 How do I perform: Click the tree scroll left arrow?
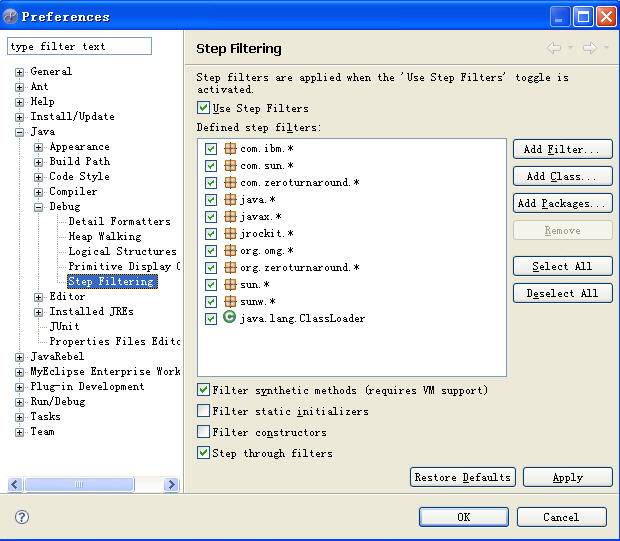[x=15, y=484]
